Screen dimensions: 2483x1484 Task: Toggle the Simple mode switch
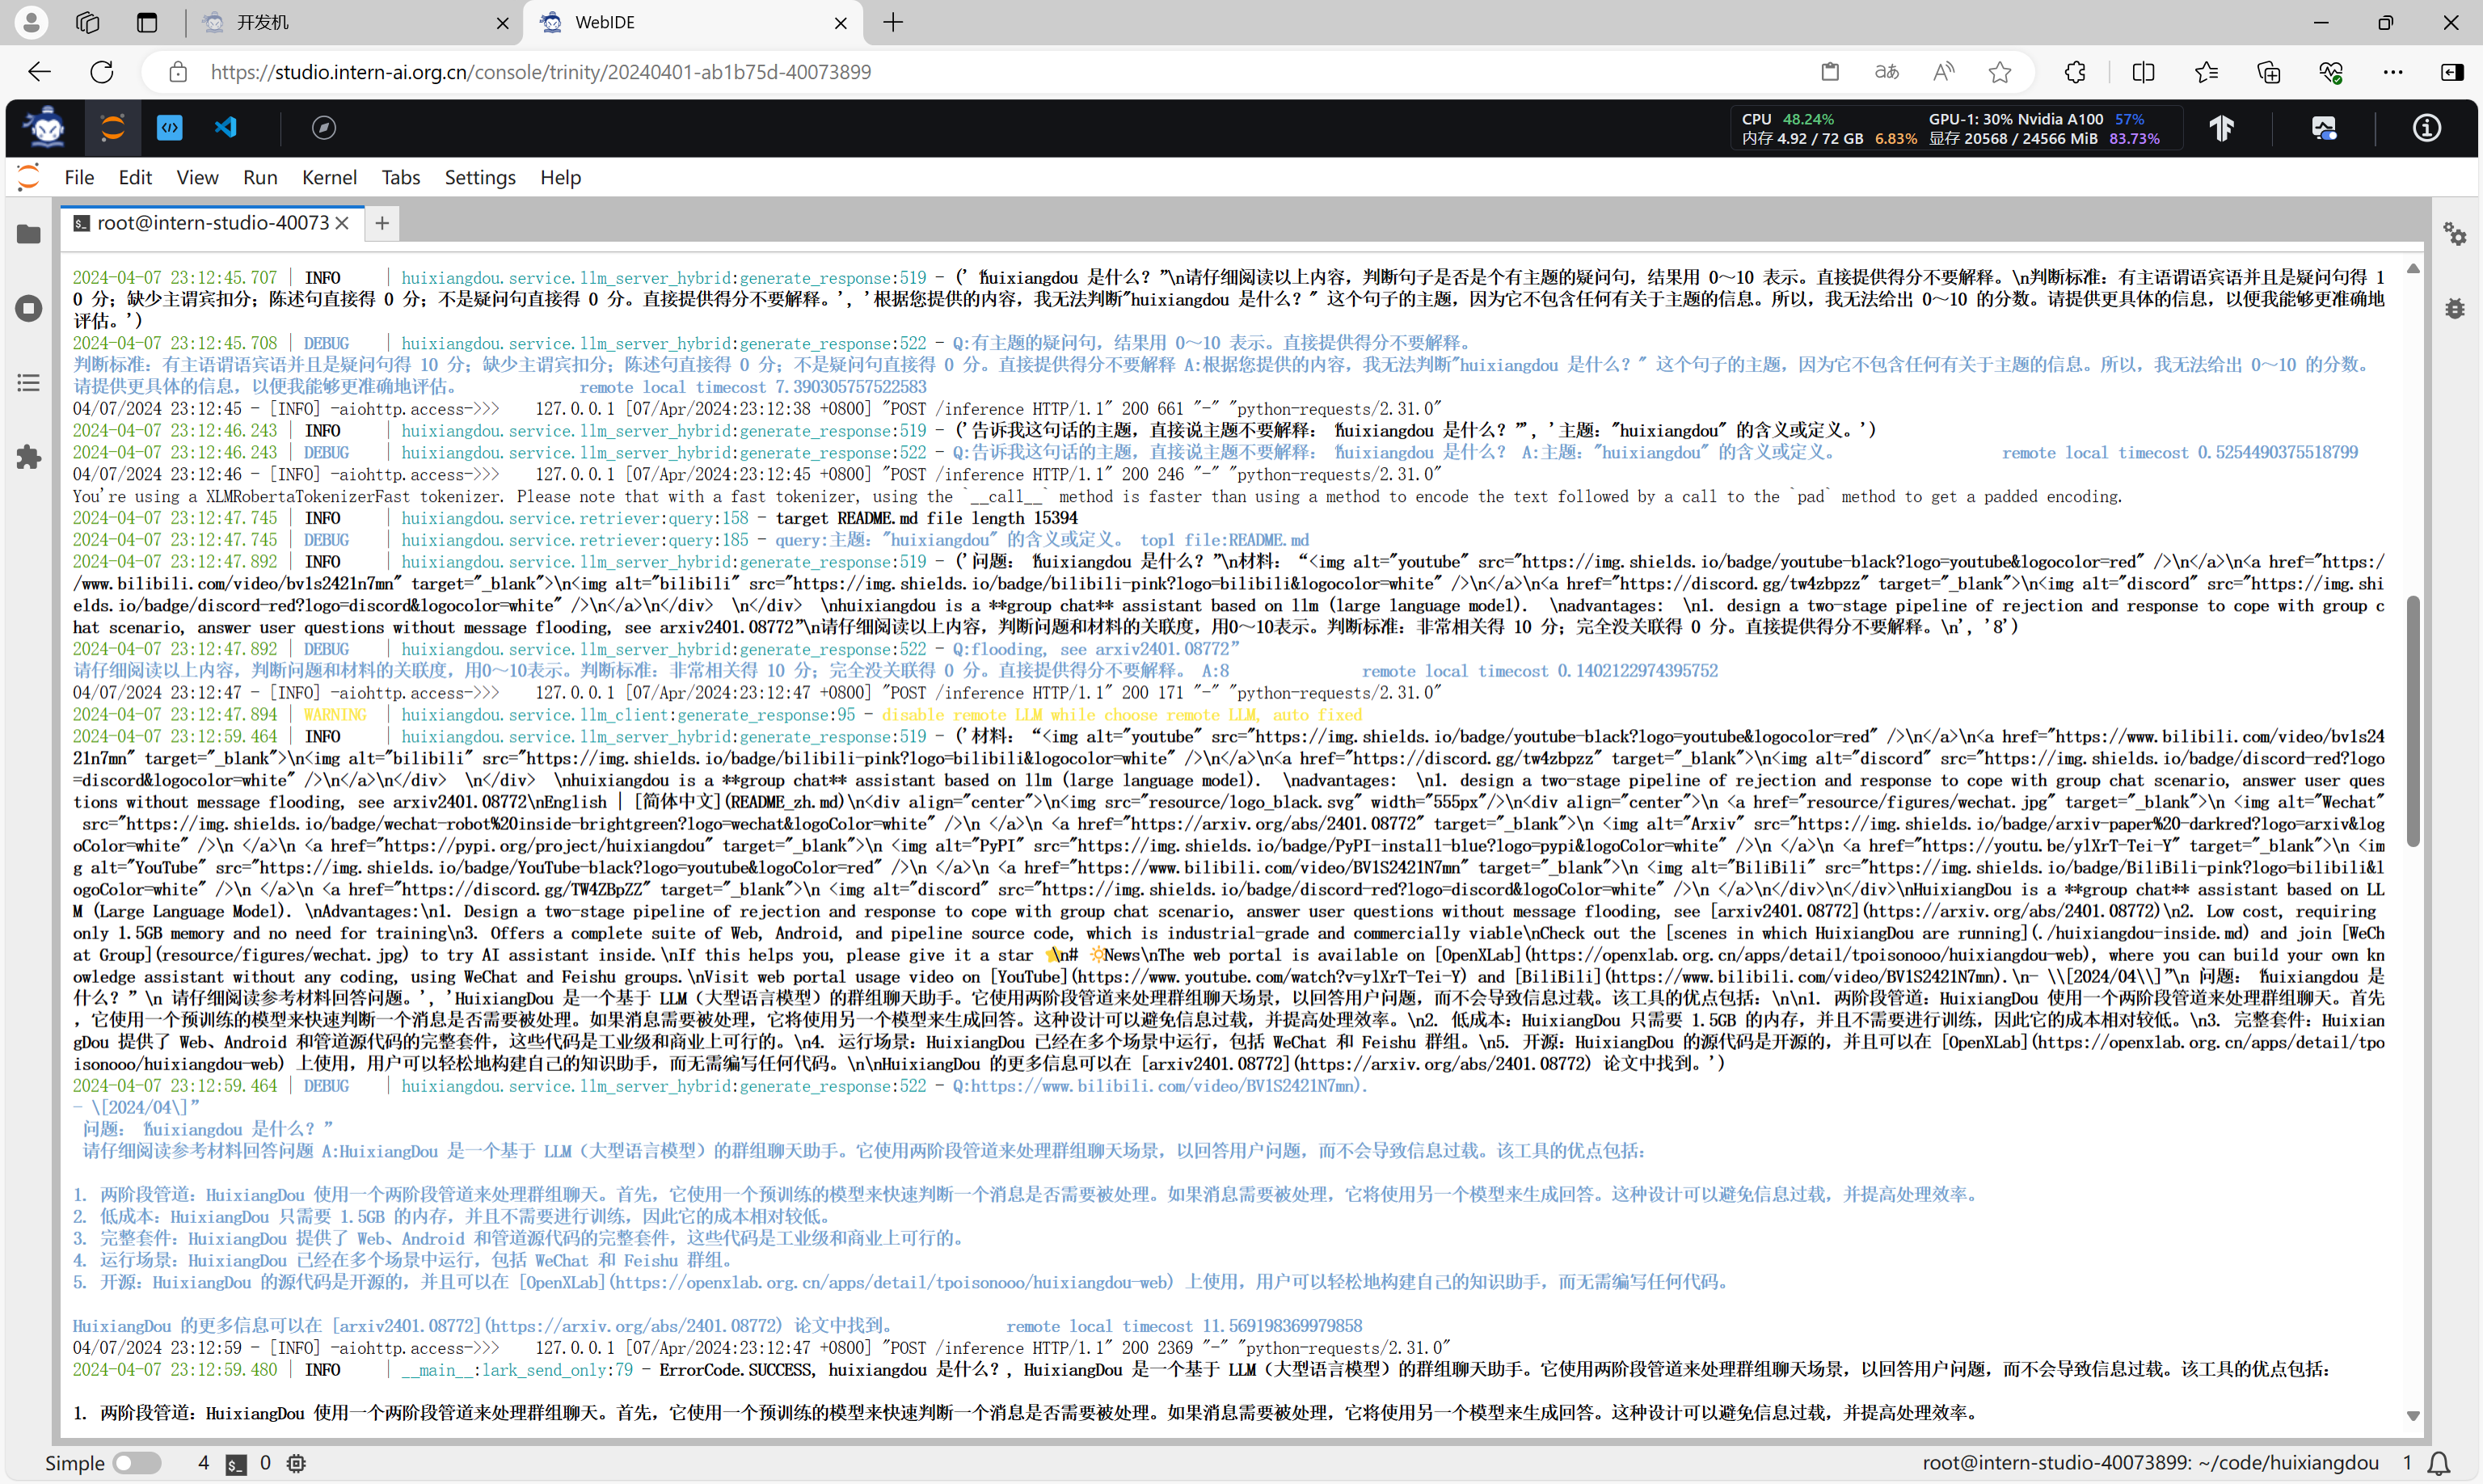[137, 1463]
